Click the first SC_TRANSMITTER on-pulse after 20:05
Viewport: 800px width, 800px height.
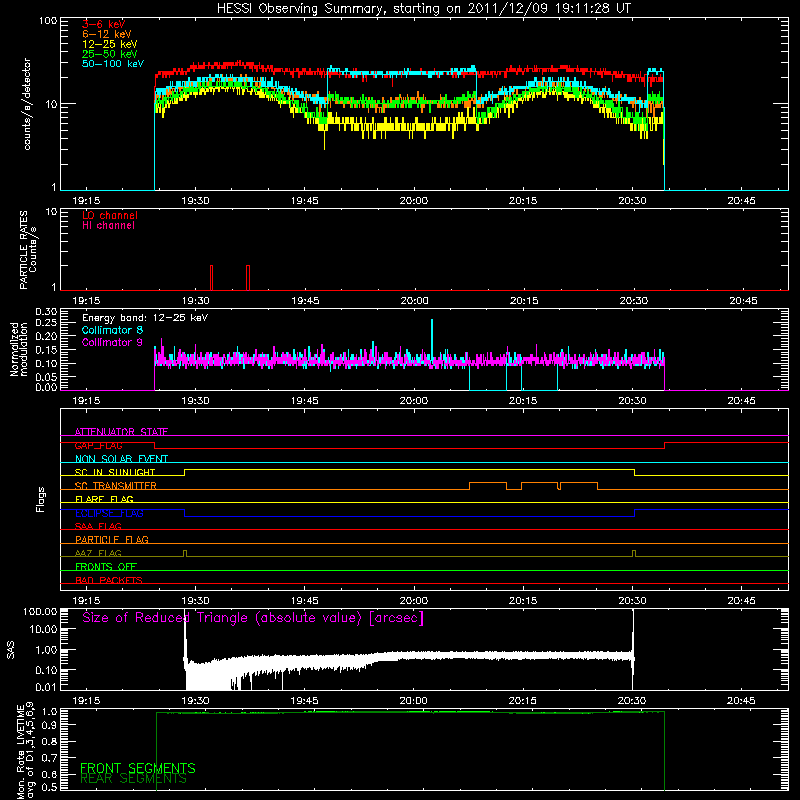point(488,486)
